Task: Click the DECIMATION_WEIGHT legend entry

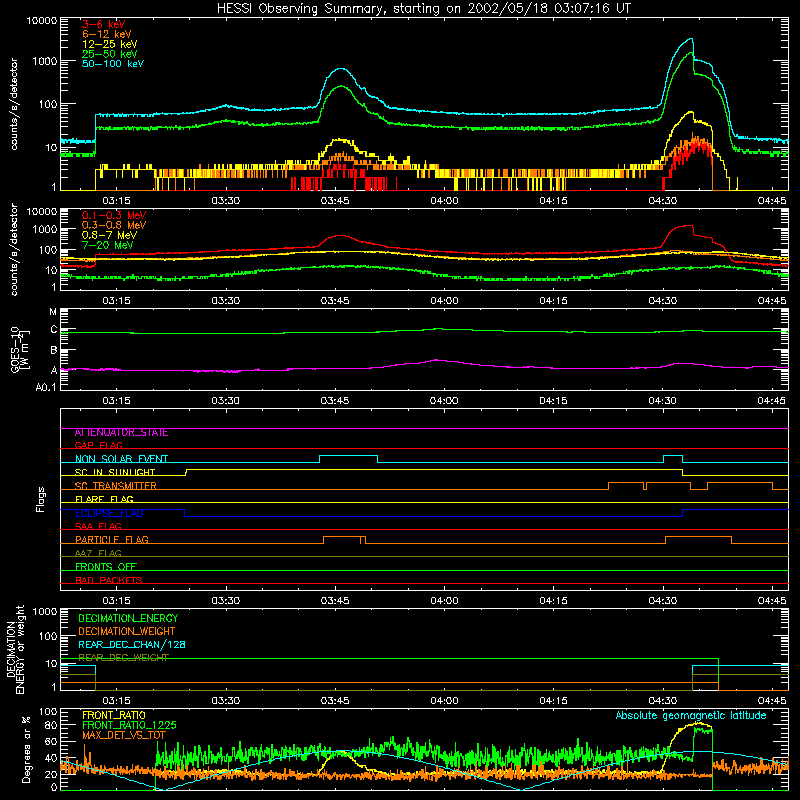Action: click(127, 631)
